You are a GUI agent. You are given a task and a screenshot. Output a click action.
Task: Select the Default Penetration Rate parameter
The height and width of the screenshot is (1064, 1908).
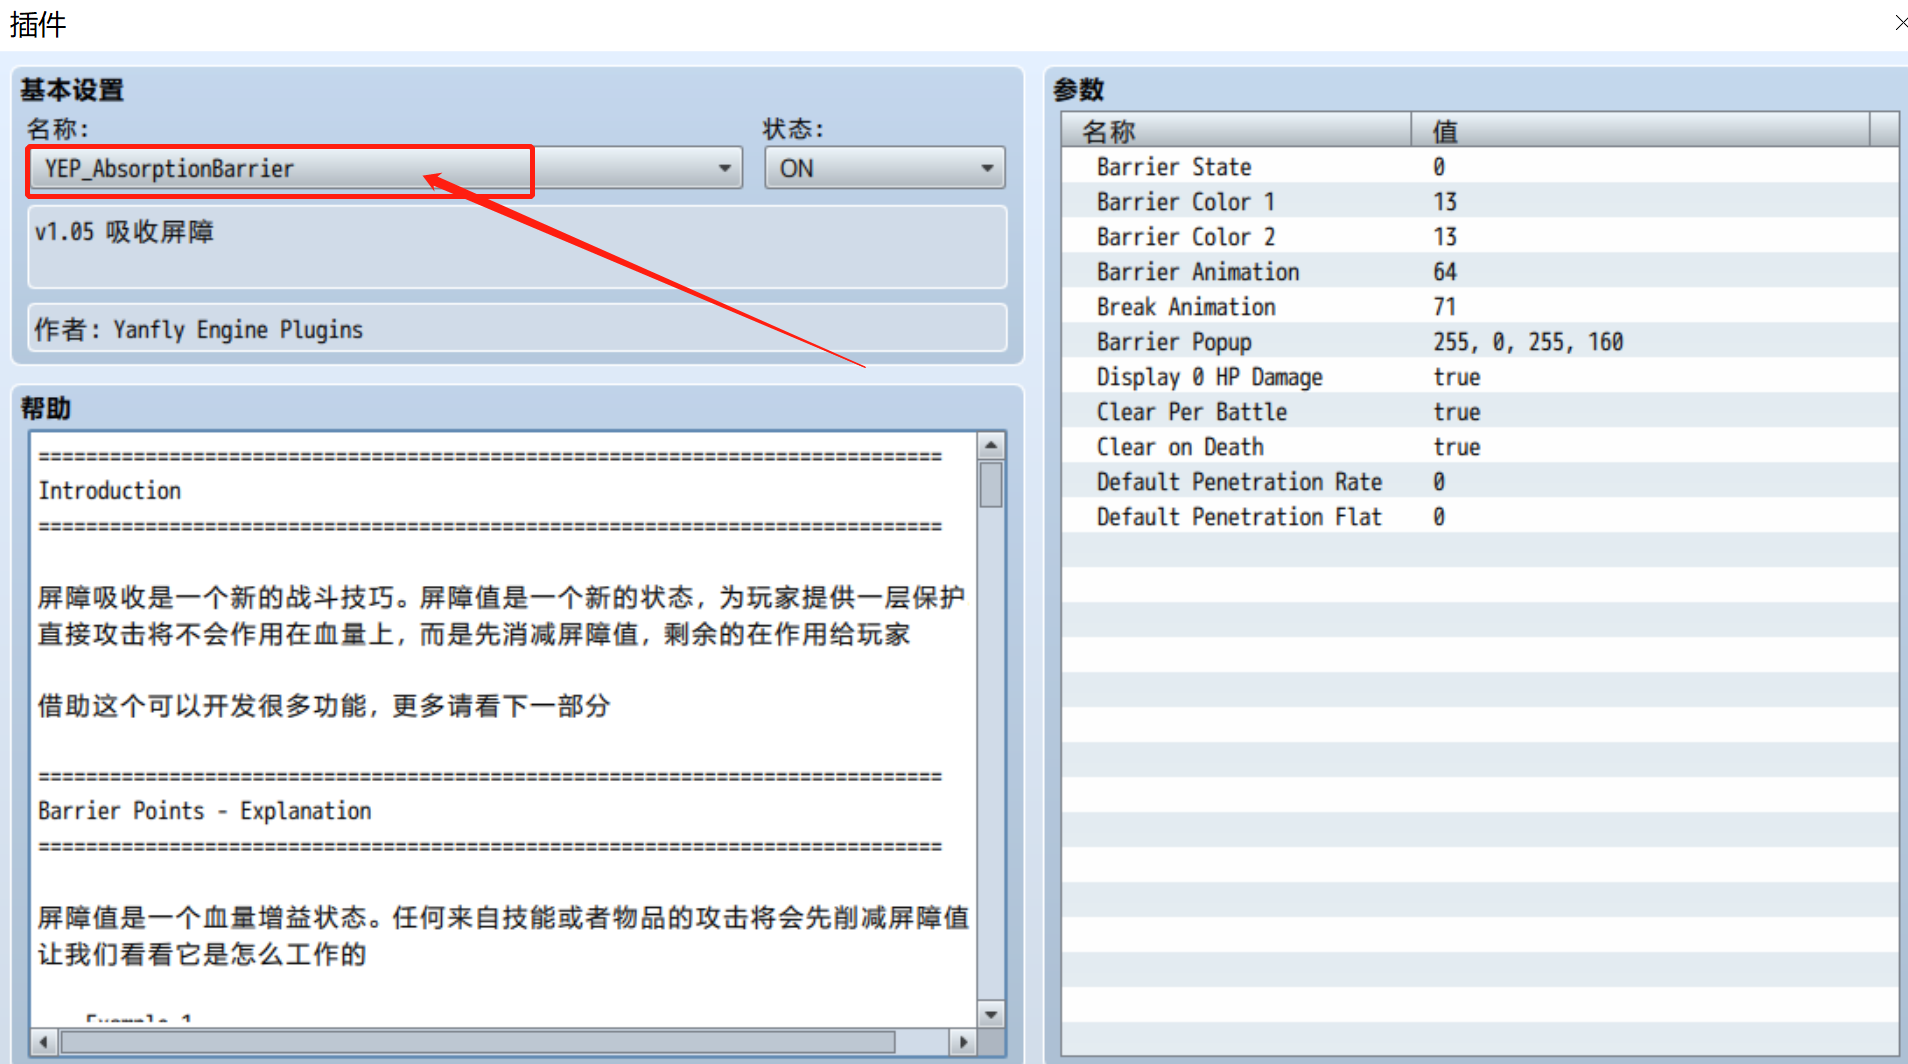click(x=1480, y=481)
